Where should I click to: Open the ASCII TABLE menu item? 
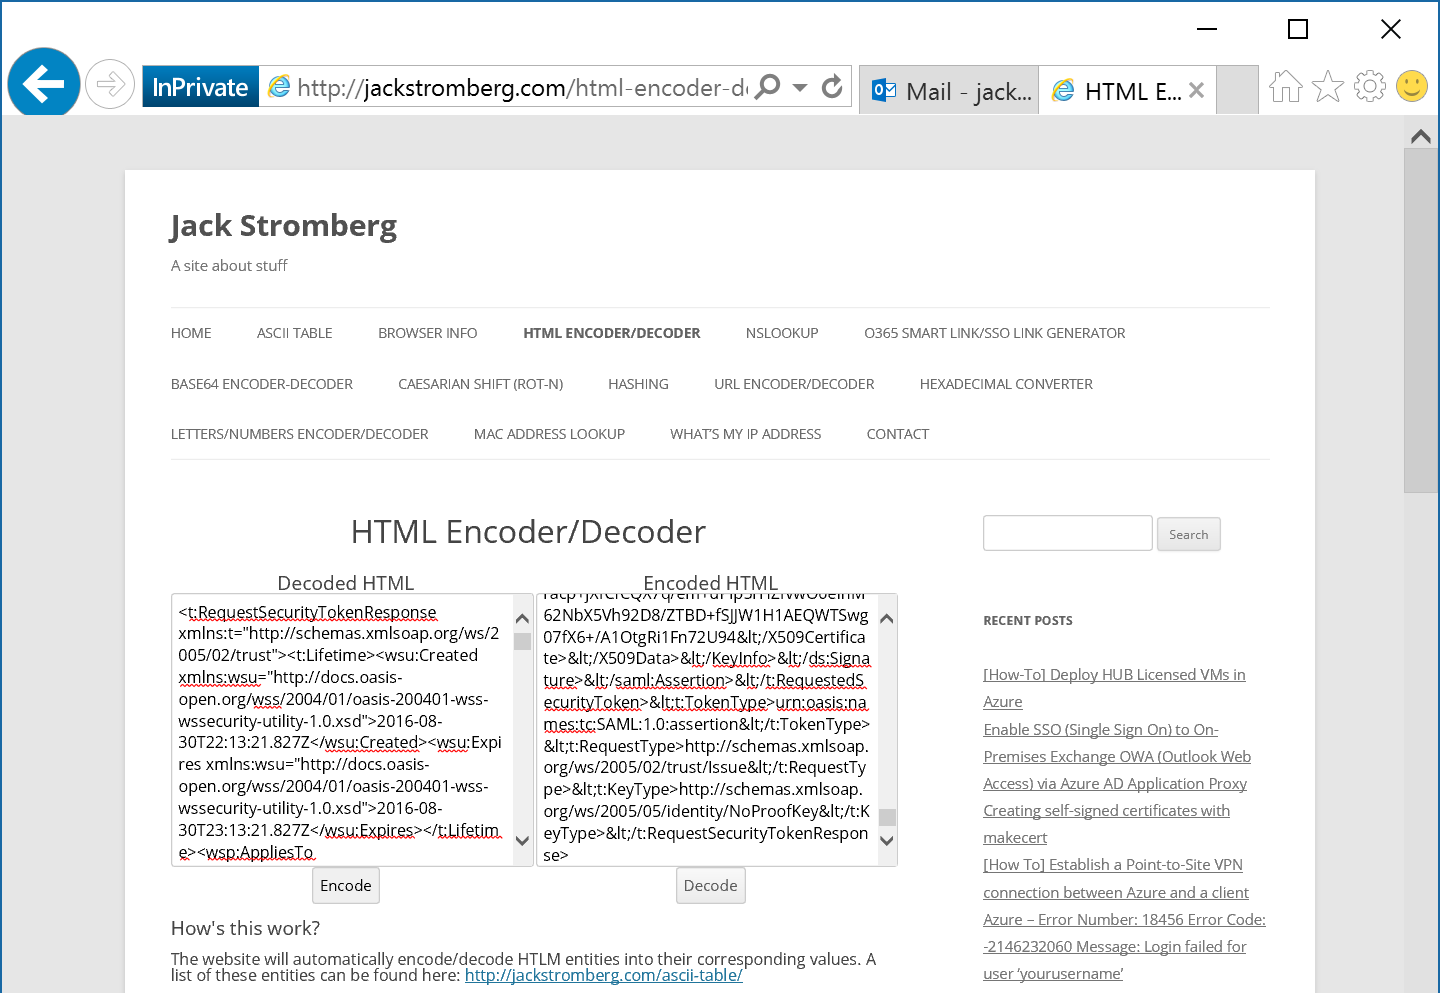tap(294, 333)
